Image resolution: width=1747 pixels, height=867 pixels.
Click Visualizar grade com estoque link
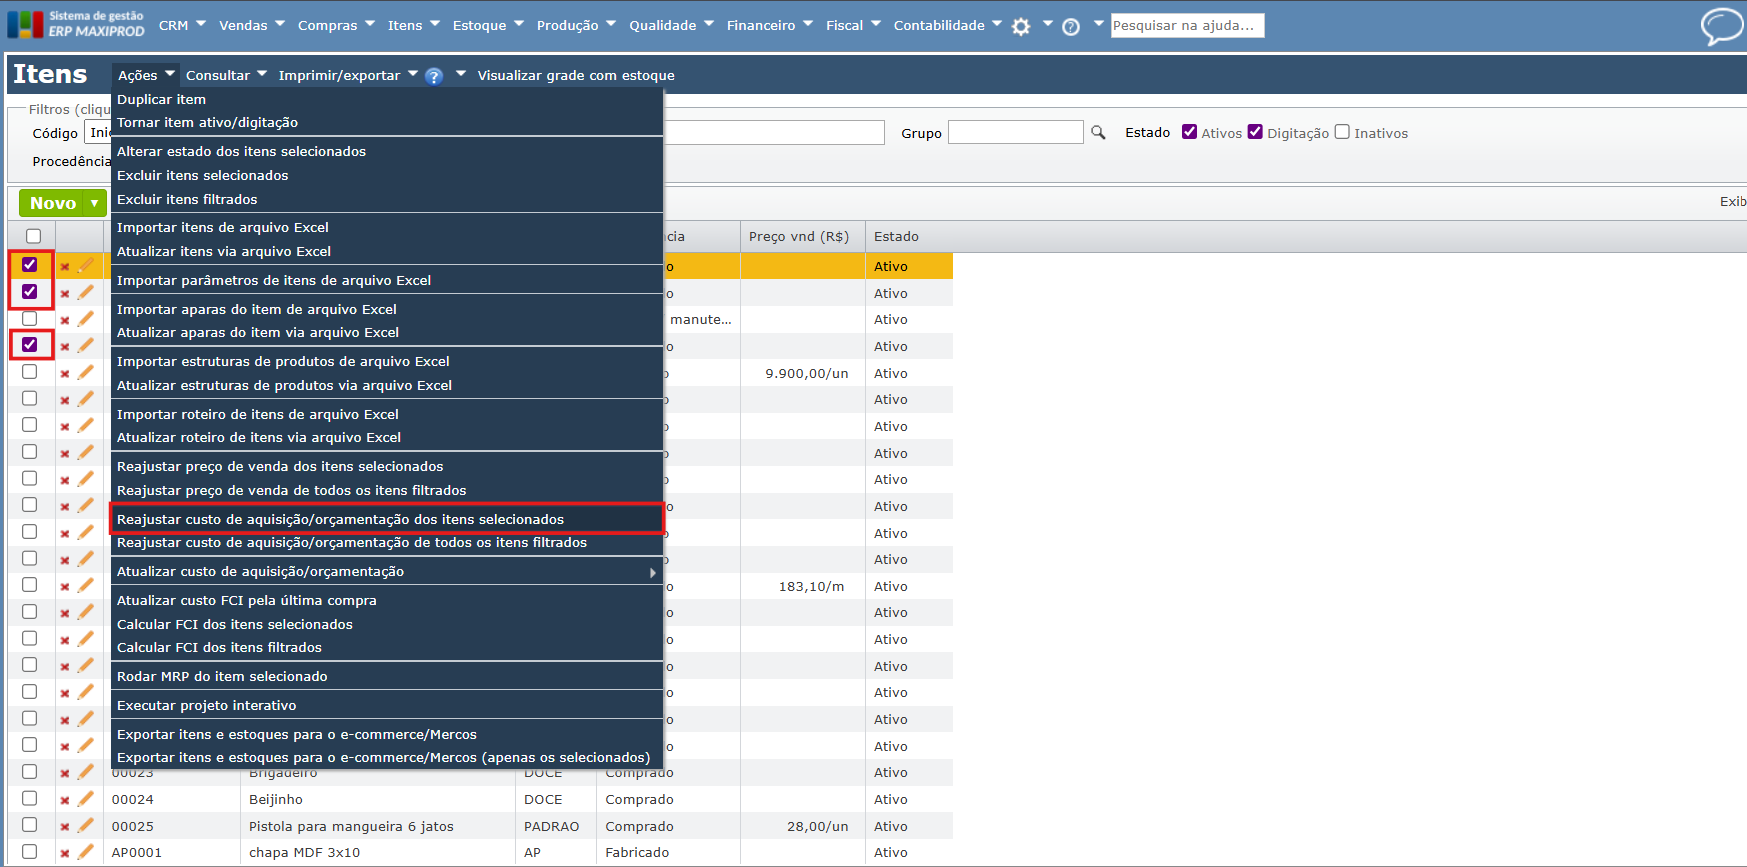pos(576,76)
